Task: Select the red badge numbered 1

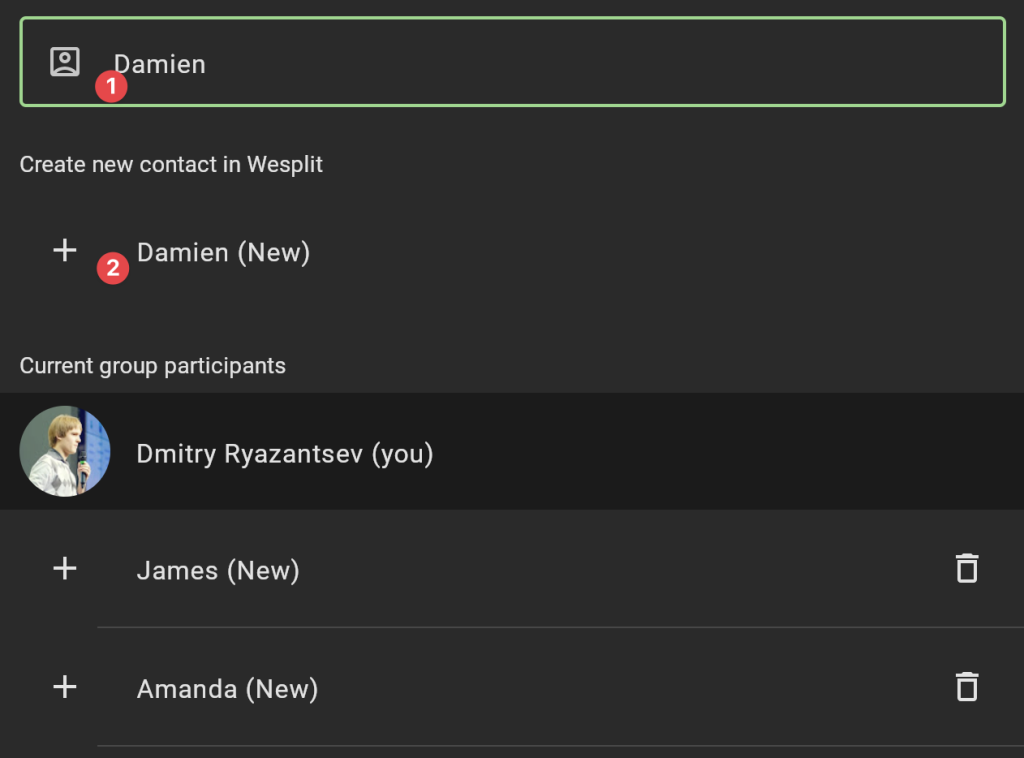Action: 111,86
